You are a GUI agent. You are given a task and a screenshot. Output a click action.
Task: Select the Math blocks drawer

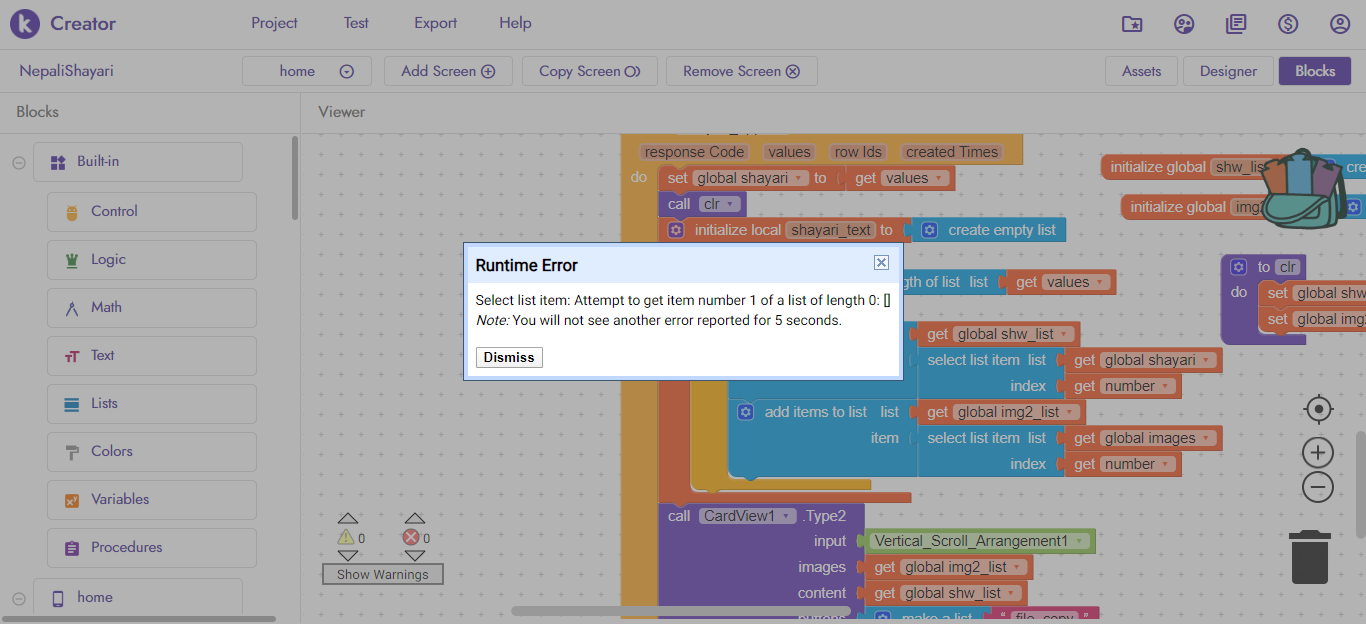[x=152, y=308]
